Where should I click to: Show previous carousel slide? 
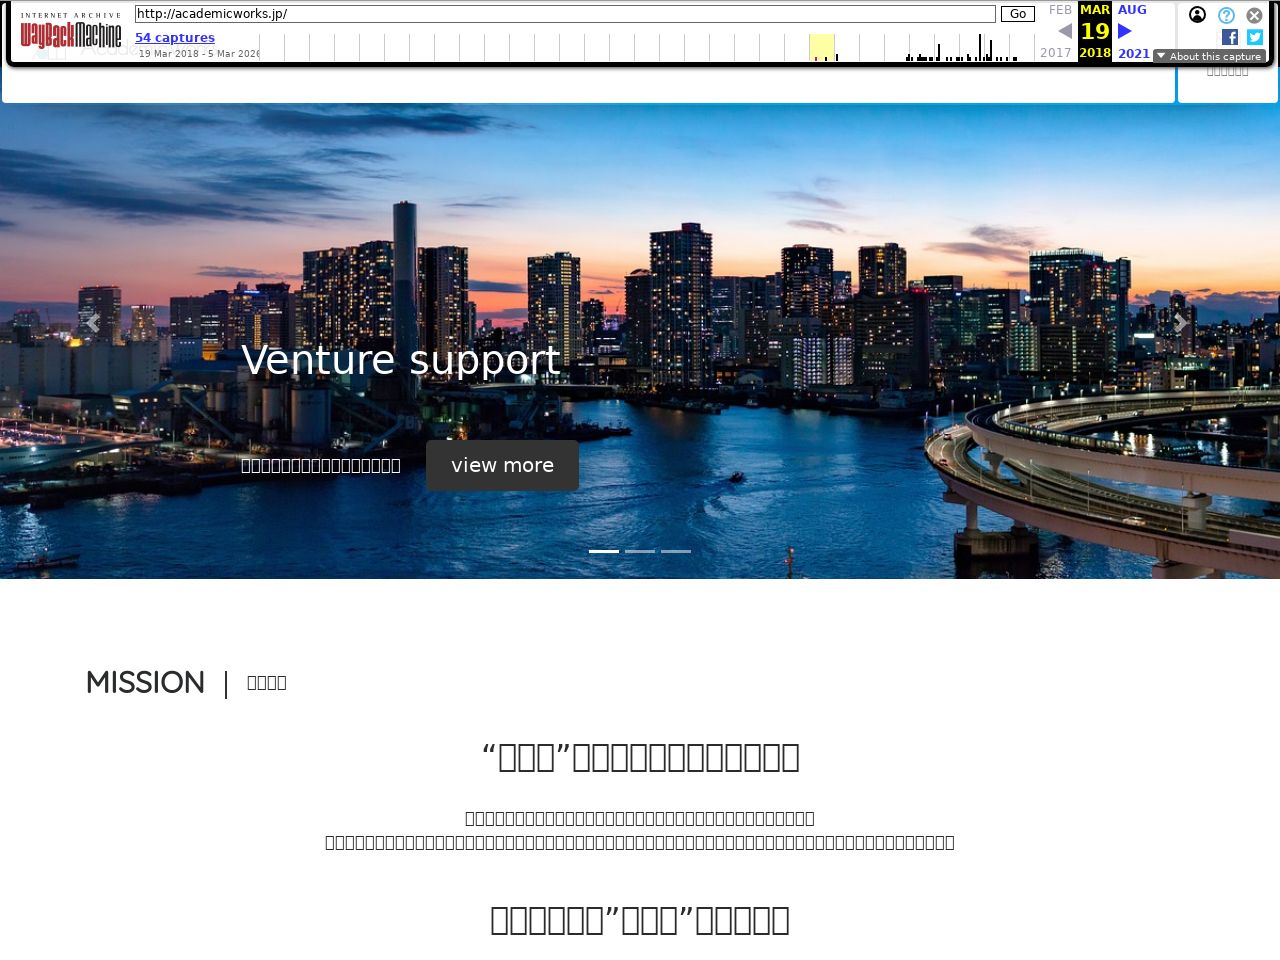click(93, 323)
